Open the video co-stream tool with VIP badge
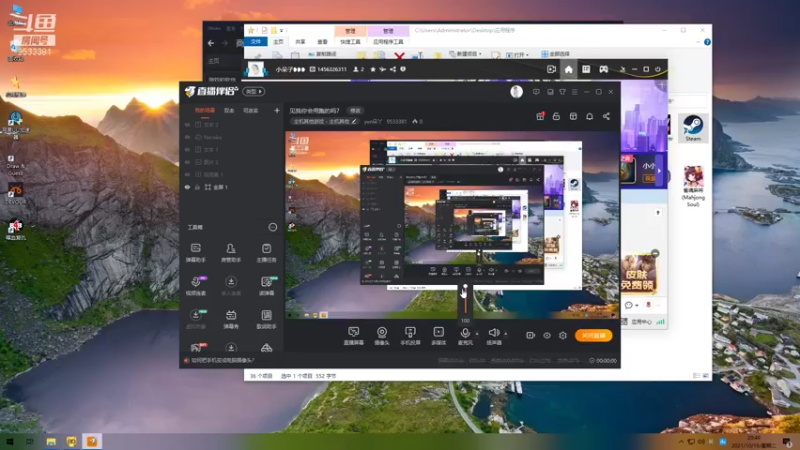Viewport: 800px width, 450px height. click(x=196, y=286)
